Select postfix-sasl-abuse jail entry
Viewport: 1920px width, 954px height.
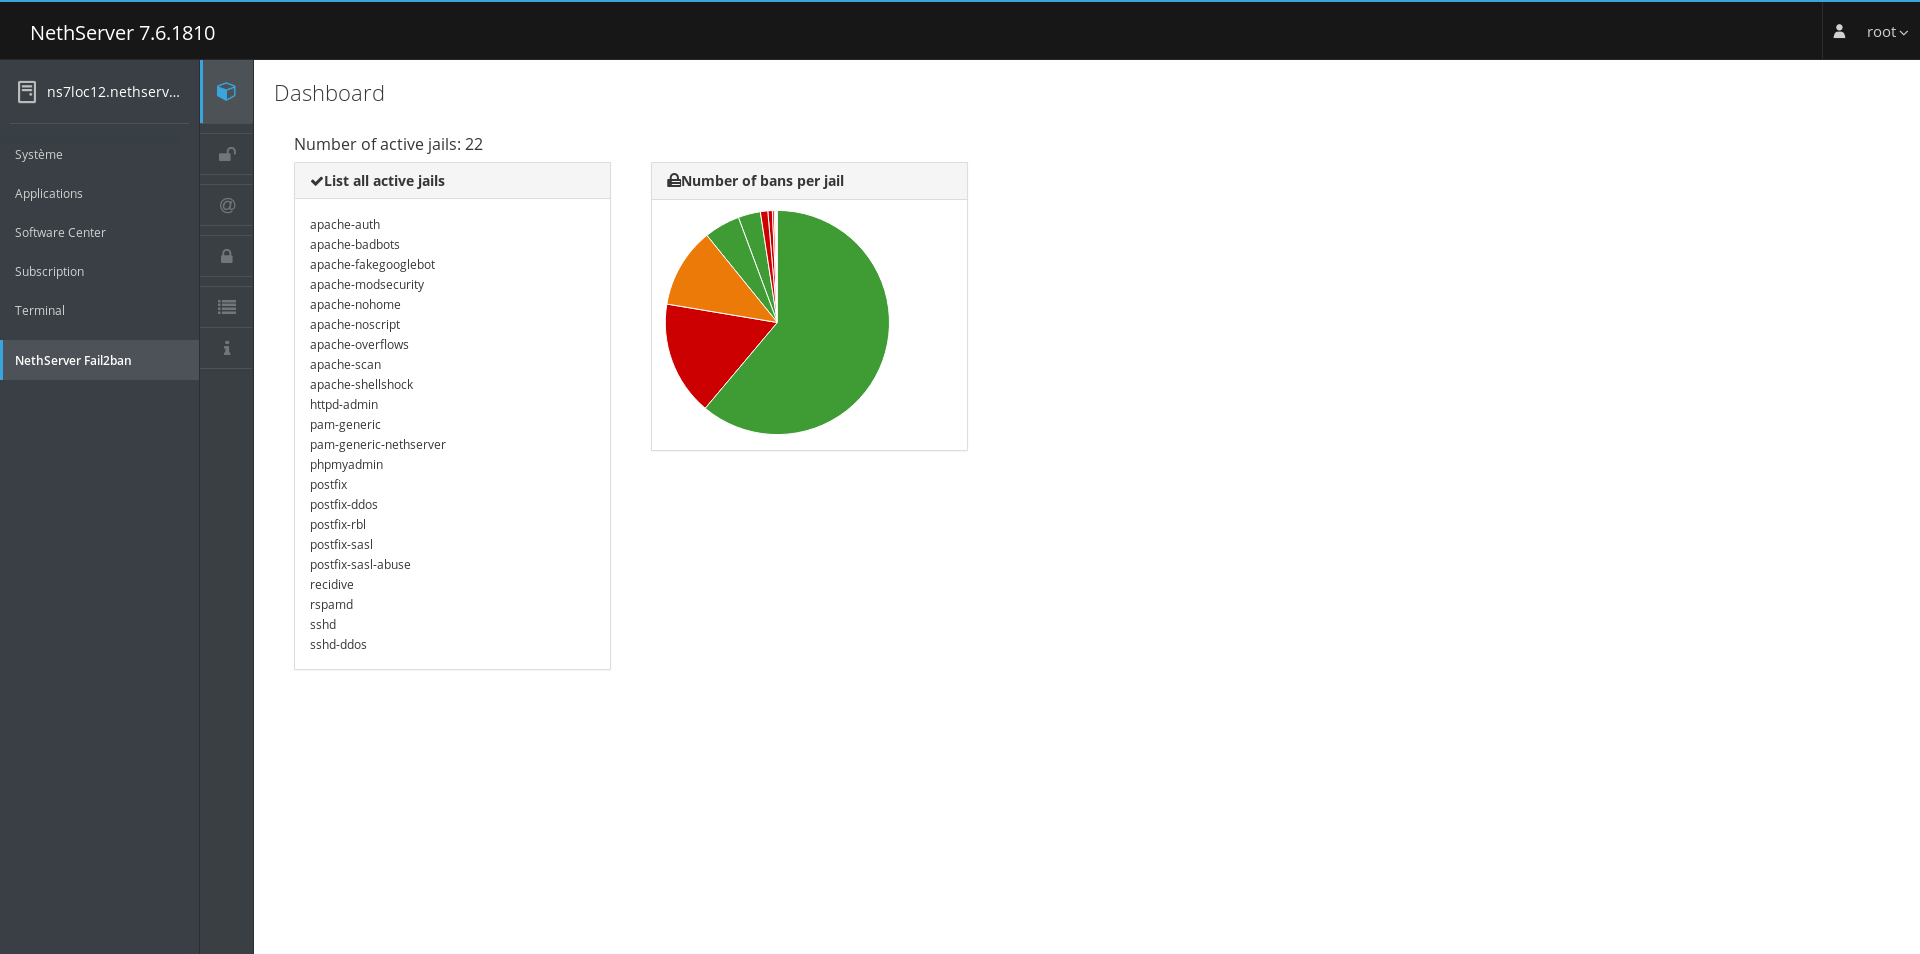pyautogui.click(x=360, y=565)
